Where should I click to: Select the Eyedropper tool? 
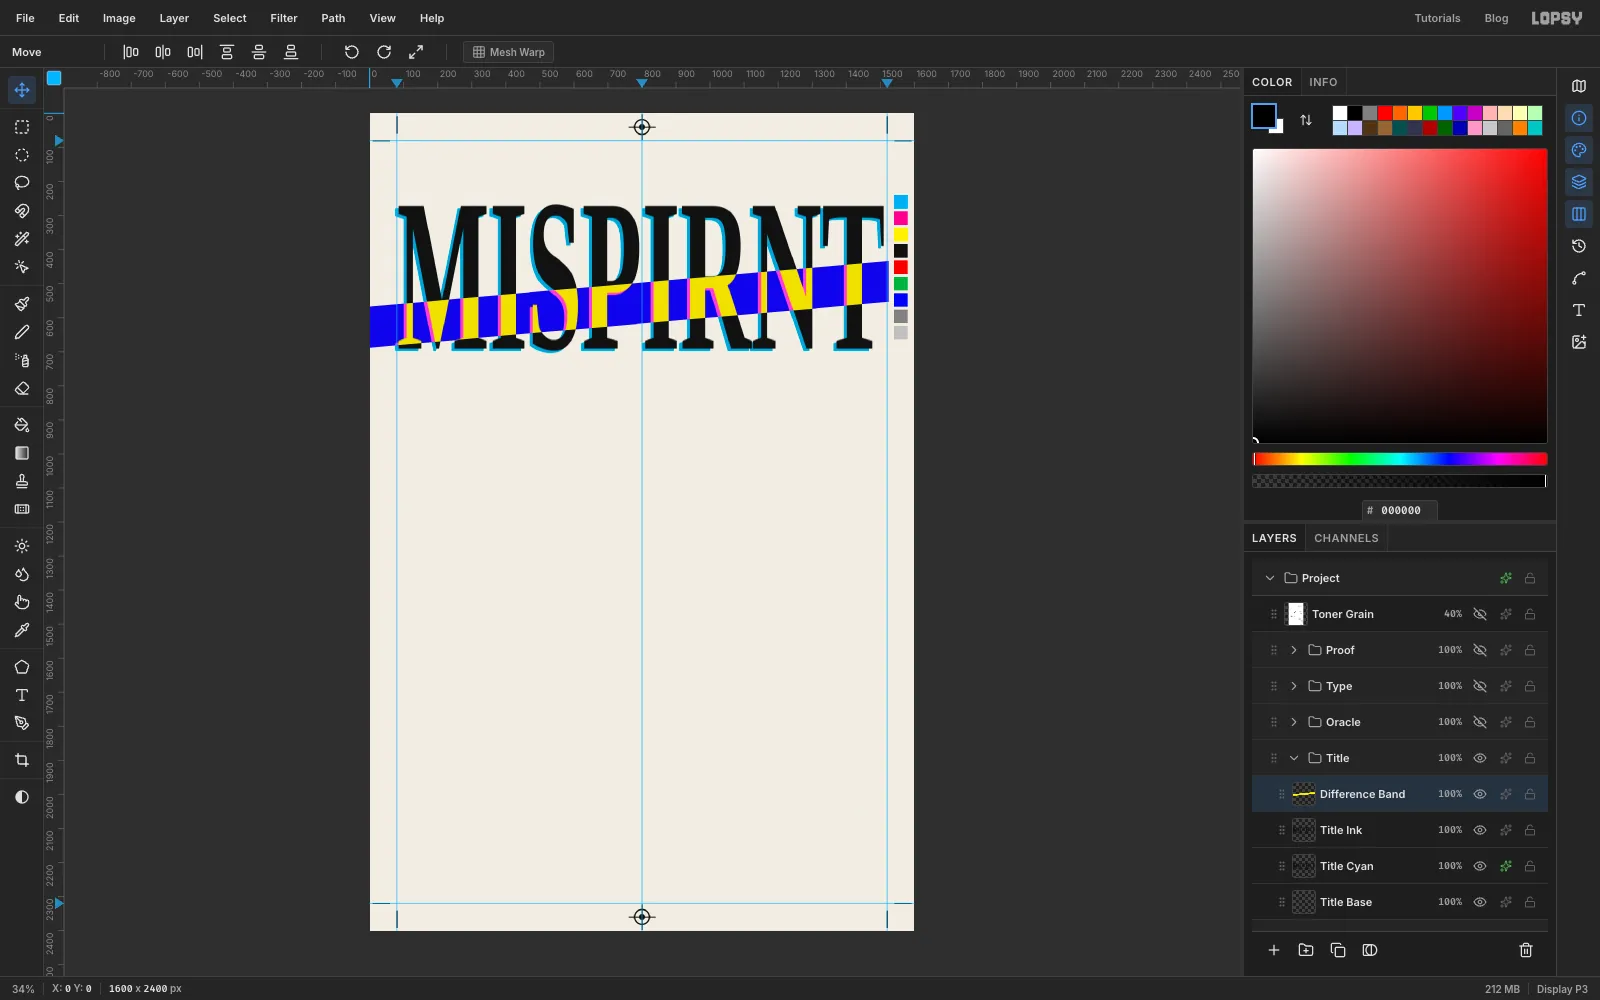[x=22, y=630]
